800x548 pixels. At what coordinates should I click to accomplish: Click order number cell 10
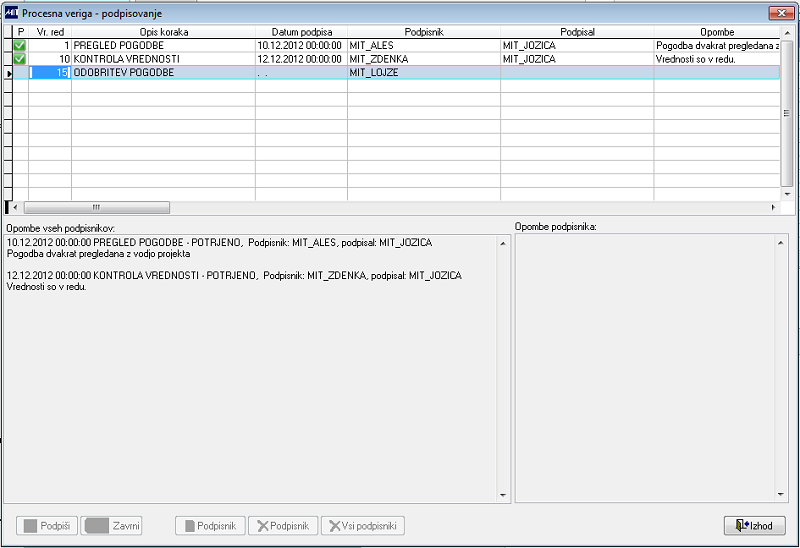(50, 59)
